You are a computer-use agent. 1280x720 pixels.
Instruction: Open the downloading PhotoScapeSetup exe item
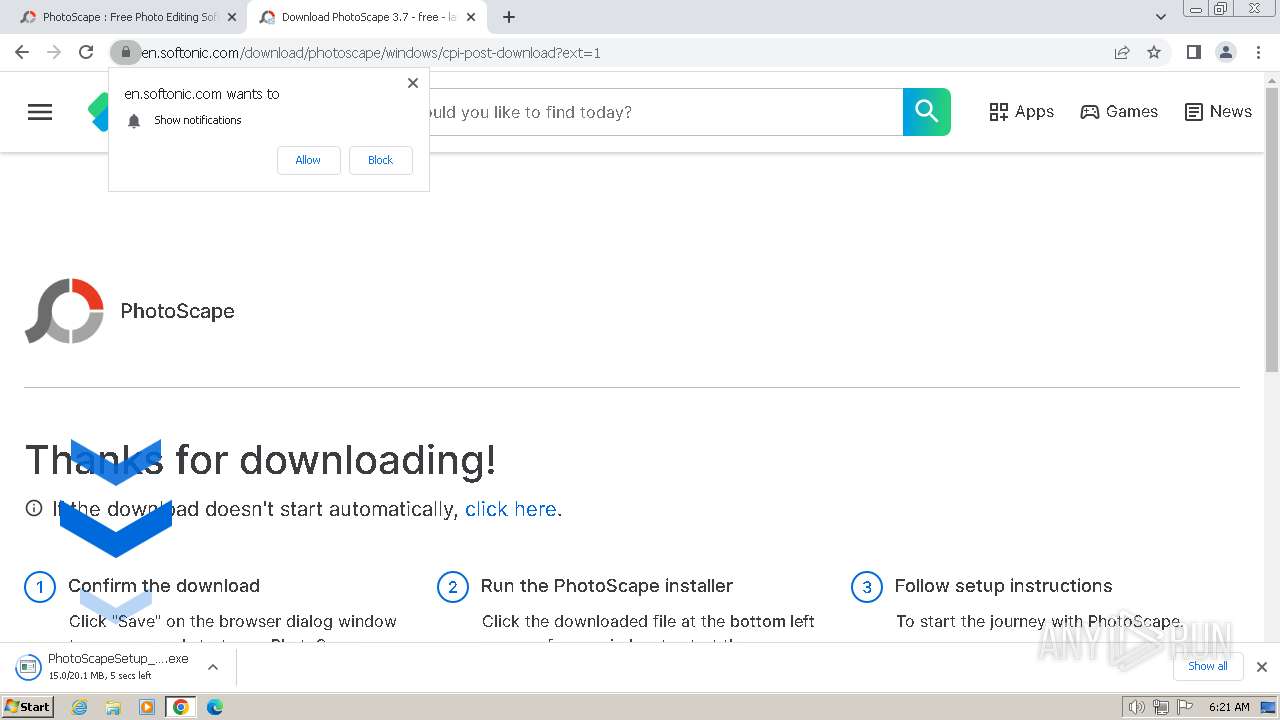104,666
